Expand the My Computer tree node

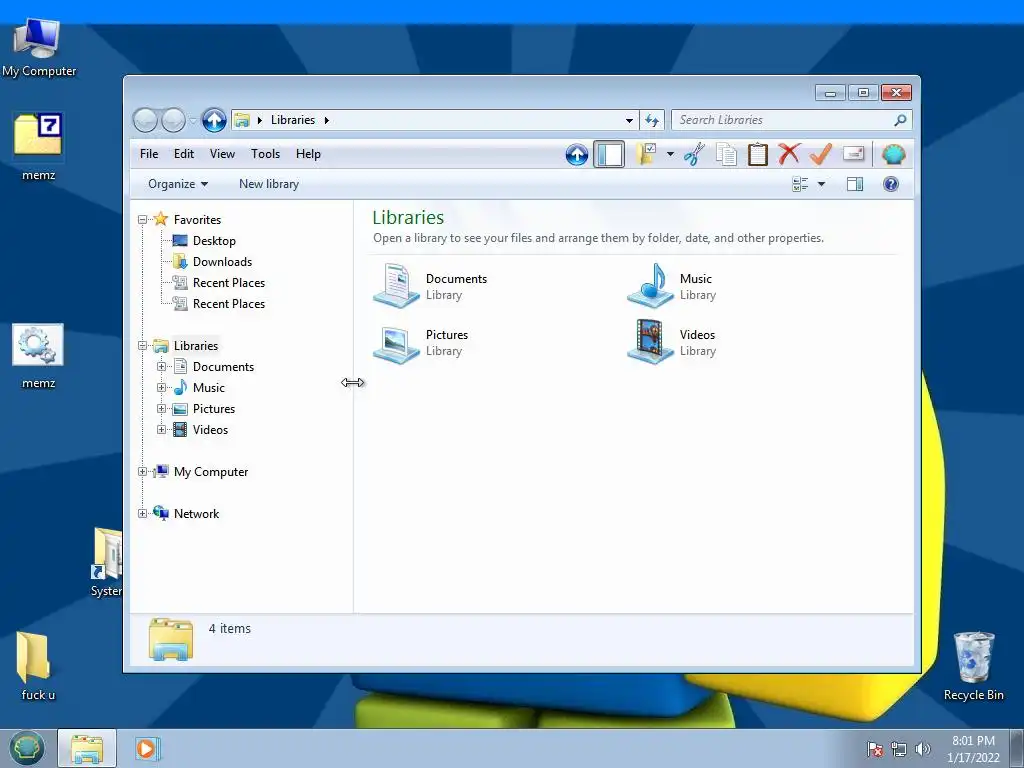pyautogui.click(x=142, y=472)
